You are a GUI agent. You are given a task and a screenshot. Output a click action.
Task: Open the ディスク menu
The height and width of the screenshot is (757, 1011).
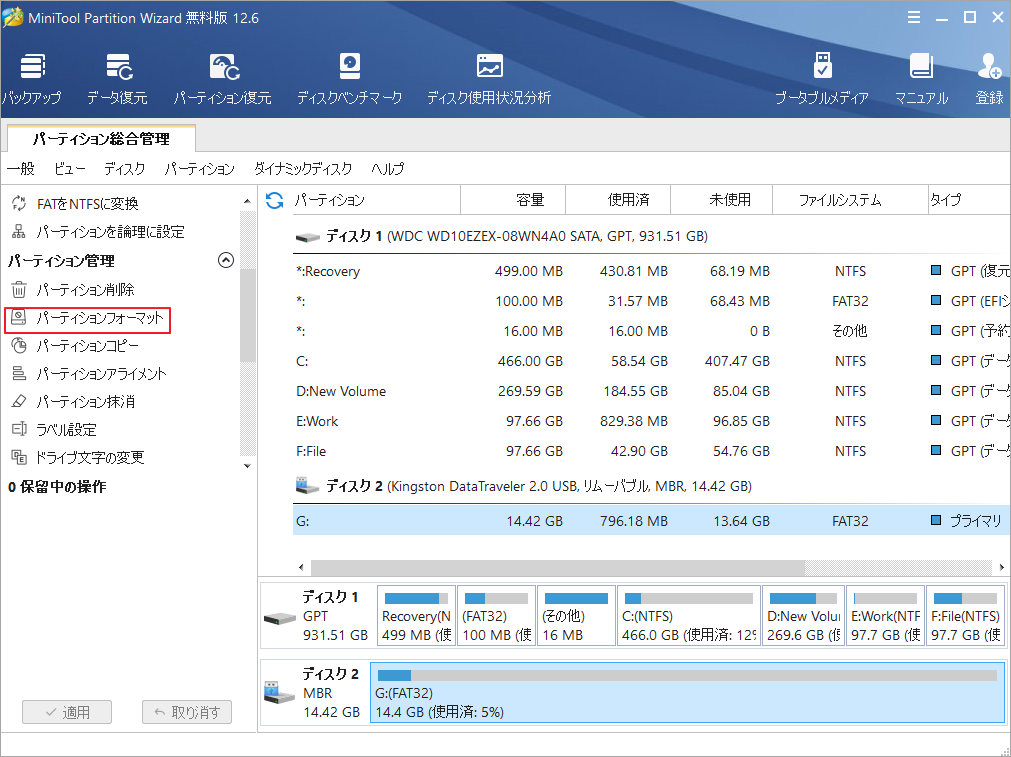pos(123,169)
